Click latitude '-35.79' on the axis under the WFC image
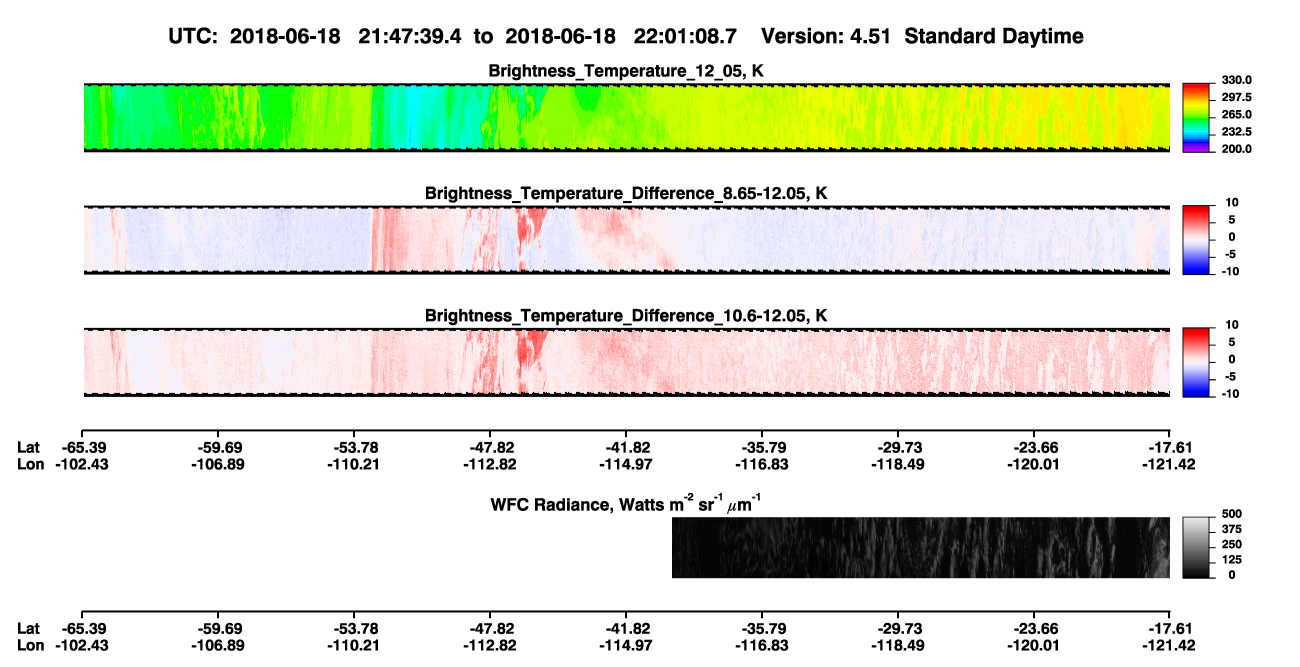1300x667 pixels. 762,628
